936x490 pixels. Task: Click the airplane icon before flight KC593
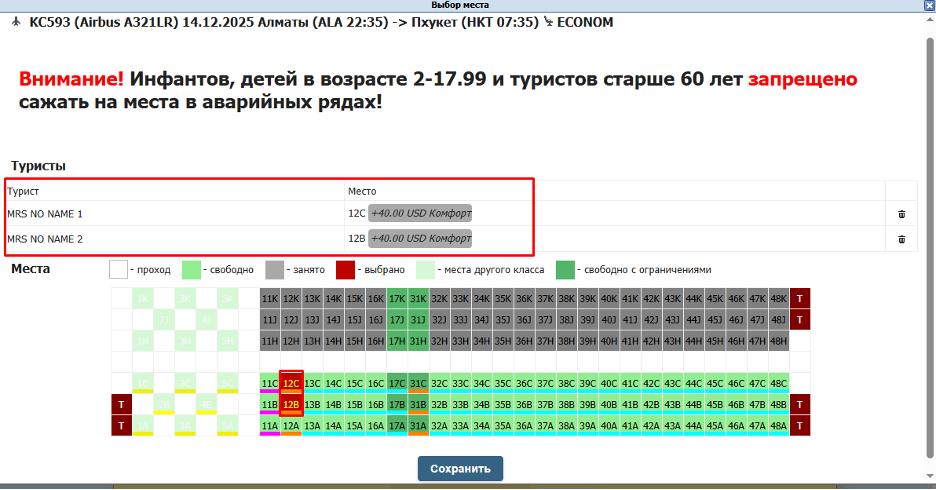click(15, 22)
